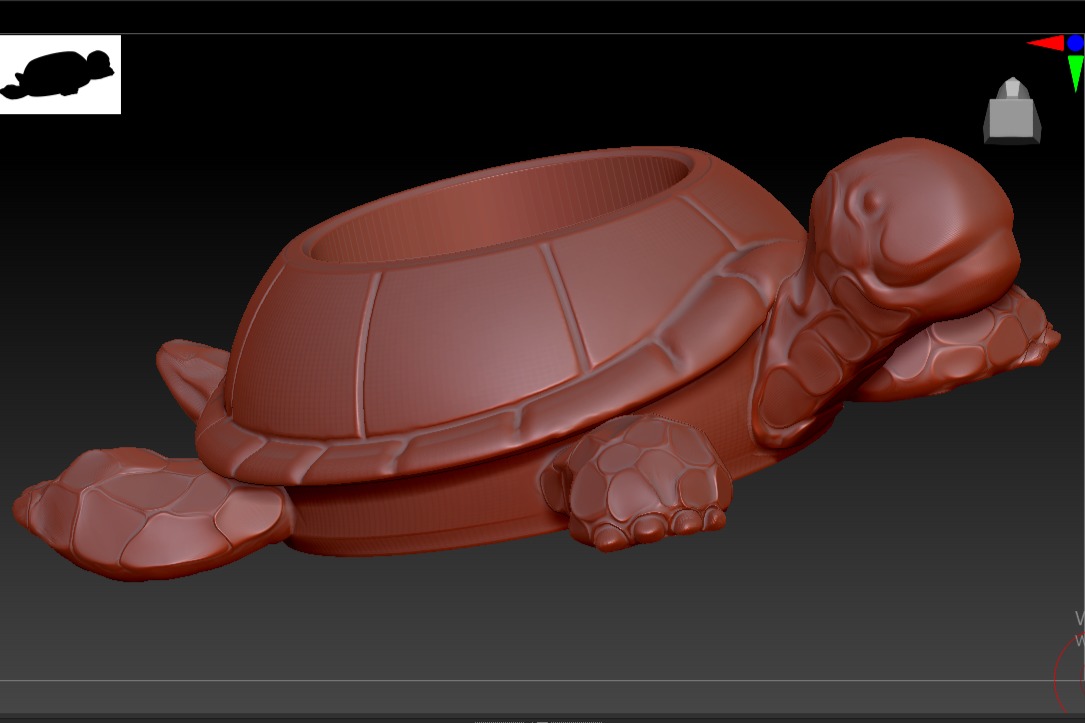Click the turtle silhouette thumbnail preview
The height and width of the screenshot is (723, 1085).
point(60,75)
